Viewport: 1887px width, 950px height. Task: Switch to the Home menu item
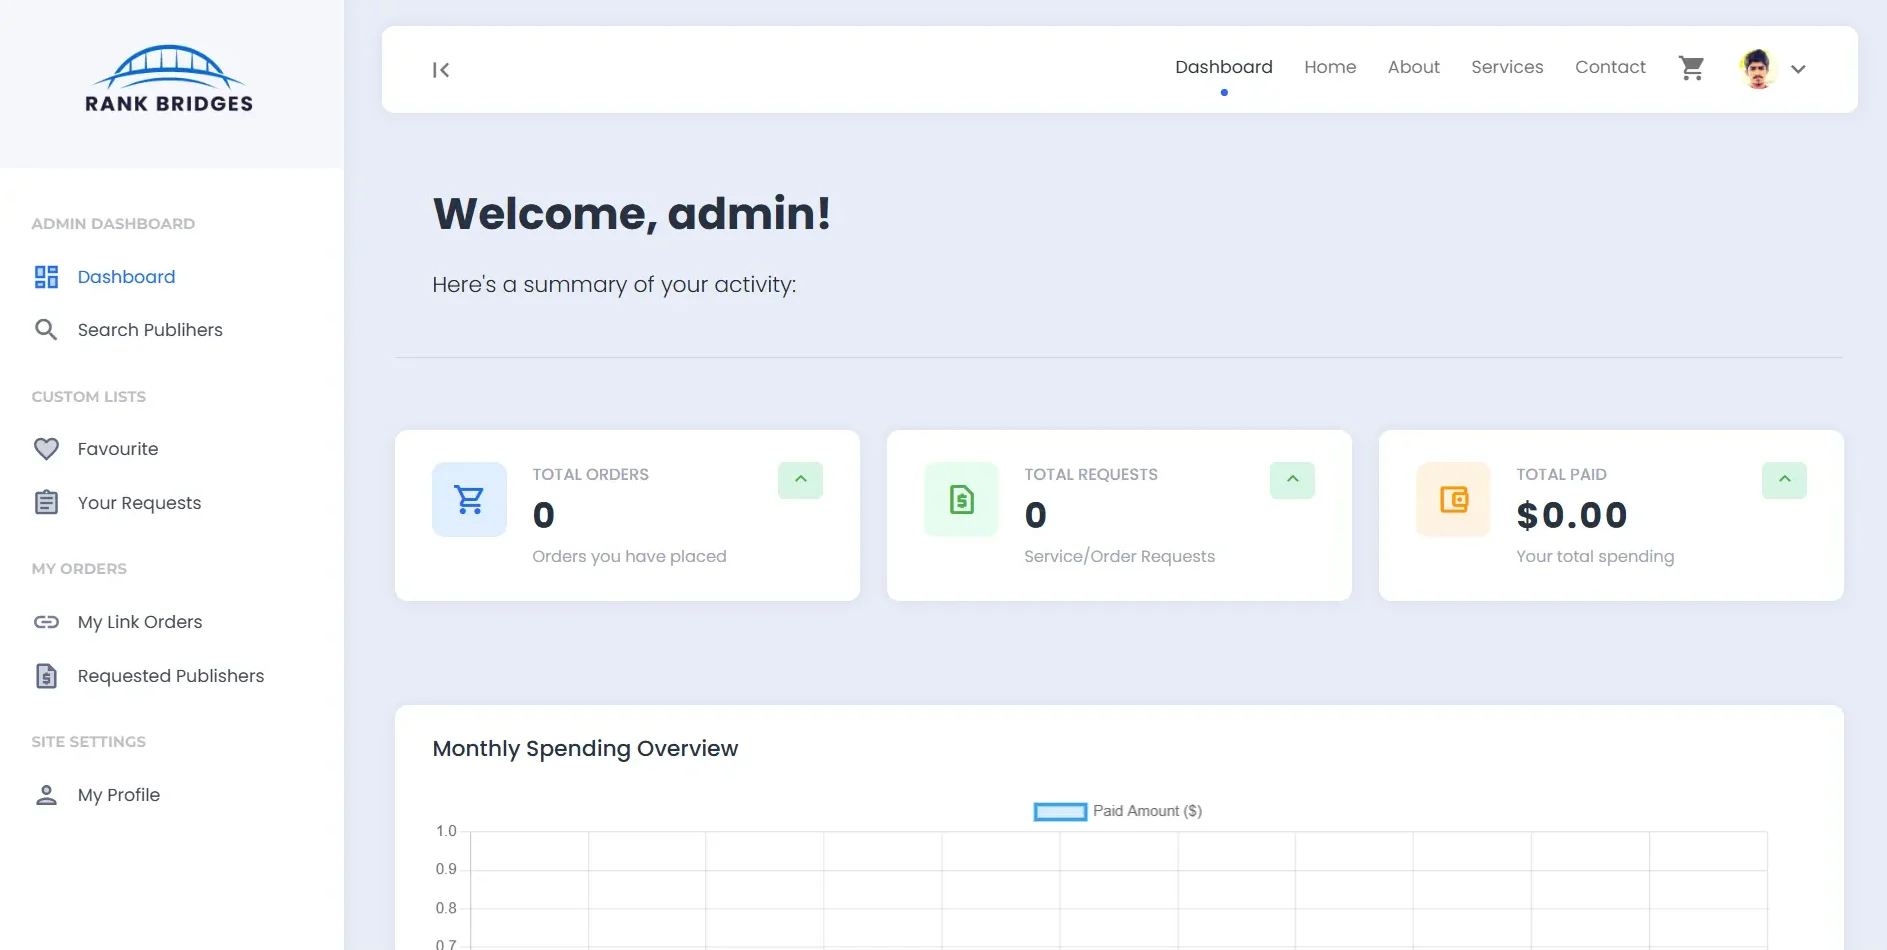pyautogui.click(x=1330, y=67)
